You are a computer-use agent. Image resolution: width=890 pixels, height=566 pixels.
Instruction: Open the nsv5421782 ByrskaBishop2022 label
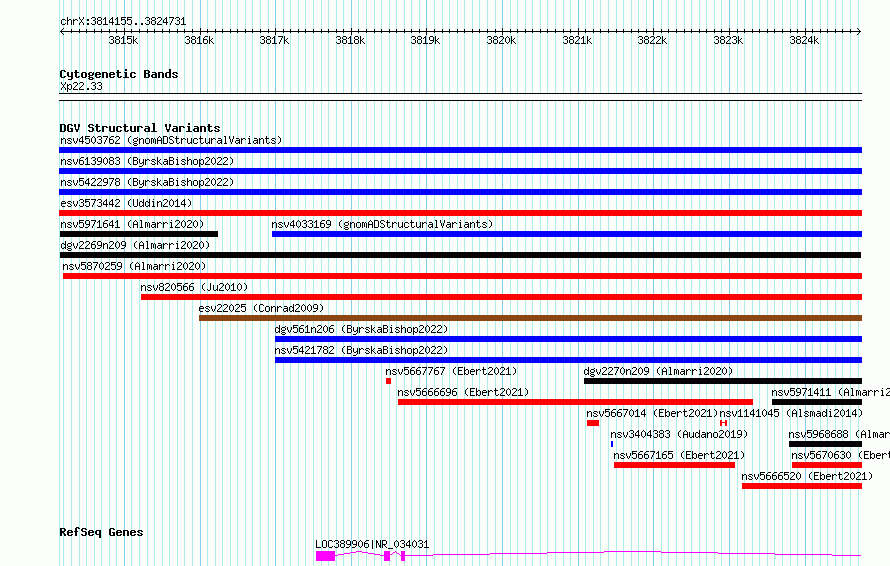[x=361, y=350]
